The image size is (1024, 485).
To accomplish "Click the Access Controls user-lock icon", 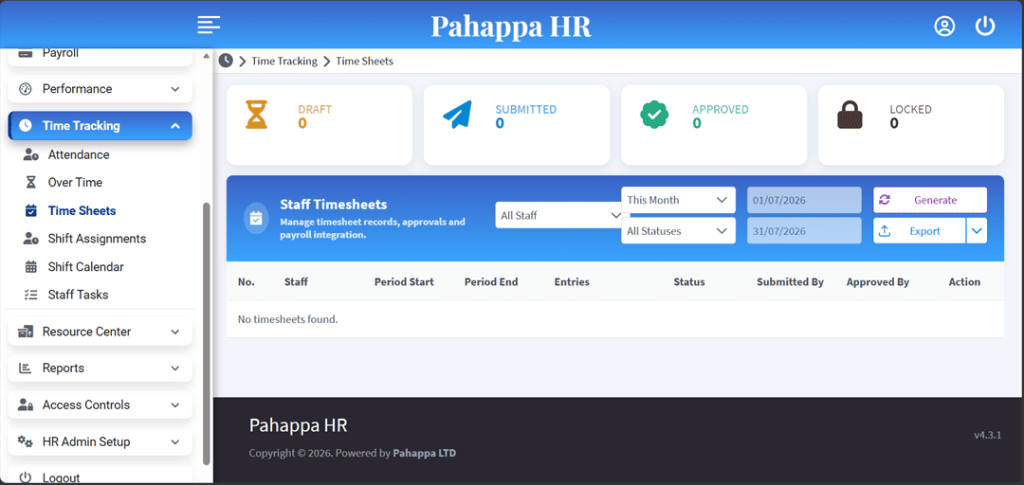I will coord(25,405).
